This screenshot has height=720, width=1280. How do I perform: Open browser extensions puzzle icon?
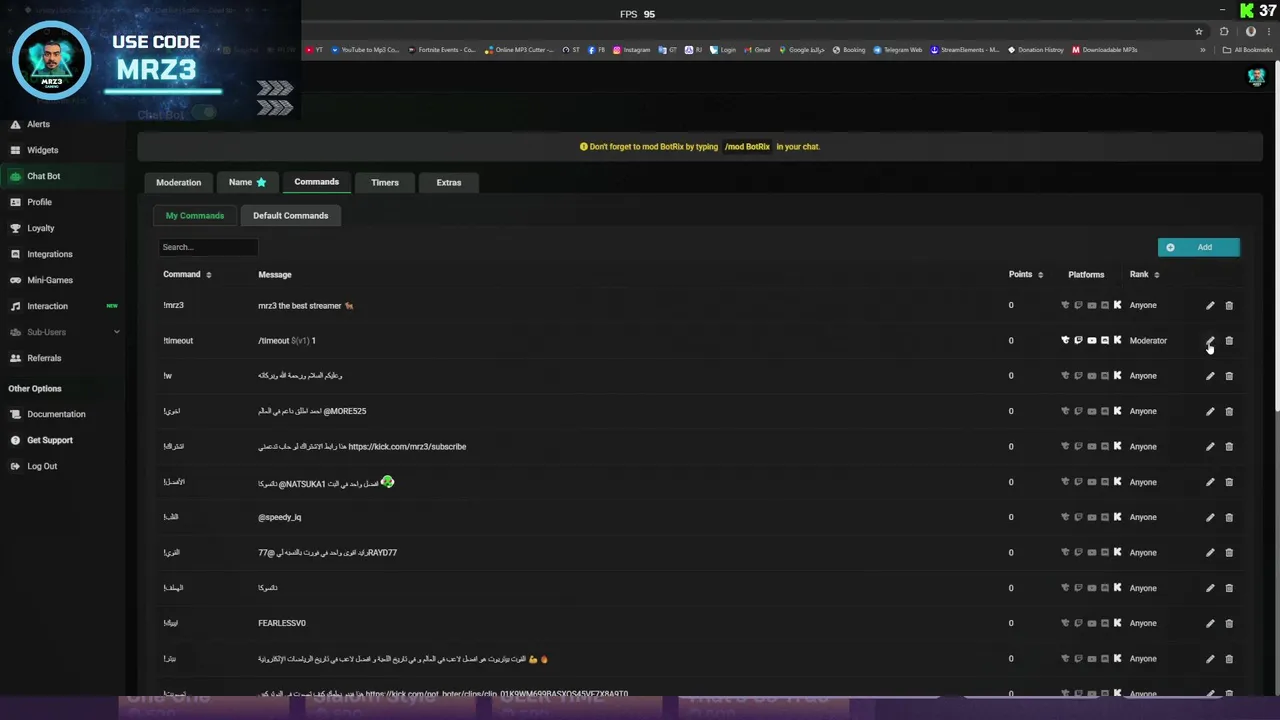coord(1224,31)
